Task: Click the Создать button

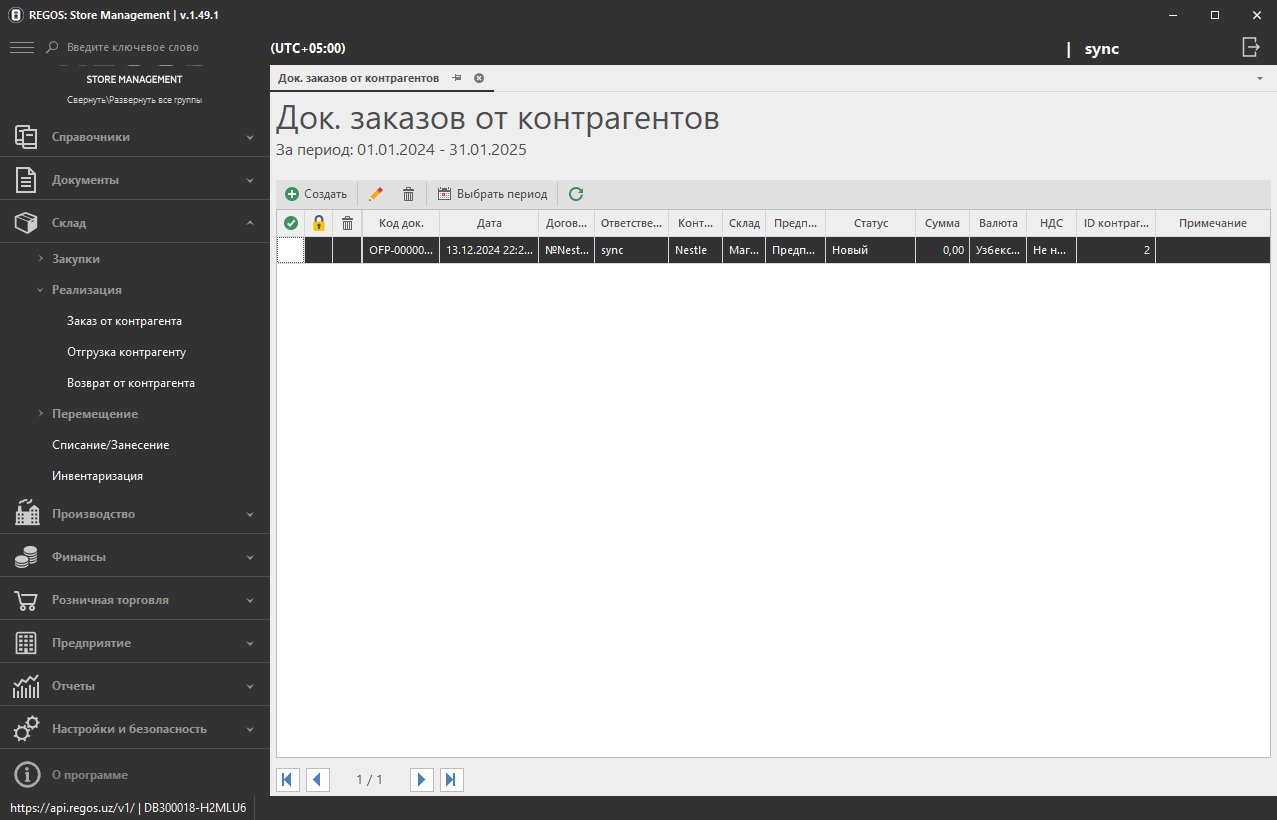Action: tap(316, 194)
